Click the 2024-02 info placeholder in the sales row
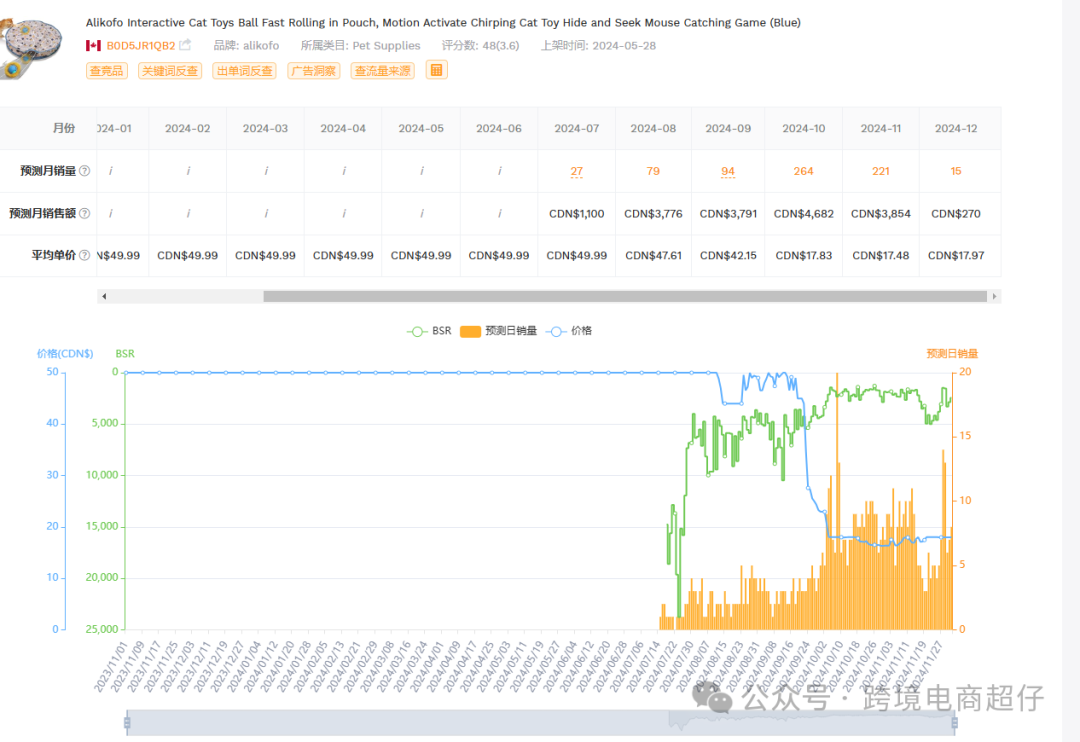This screenshot has width=1080, height=742. (x=188, y=171)
